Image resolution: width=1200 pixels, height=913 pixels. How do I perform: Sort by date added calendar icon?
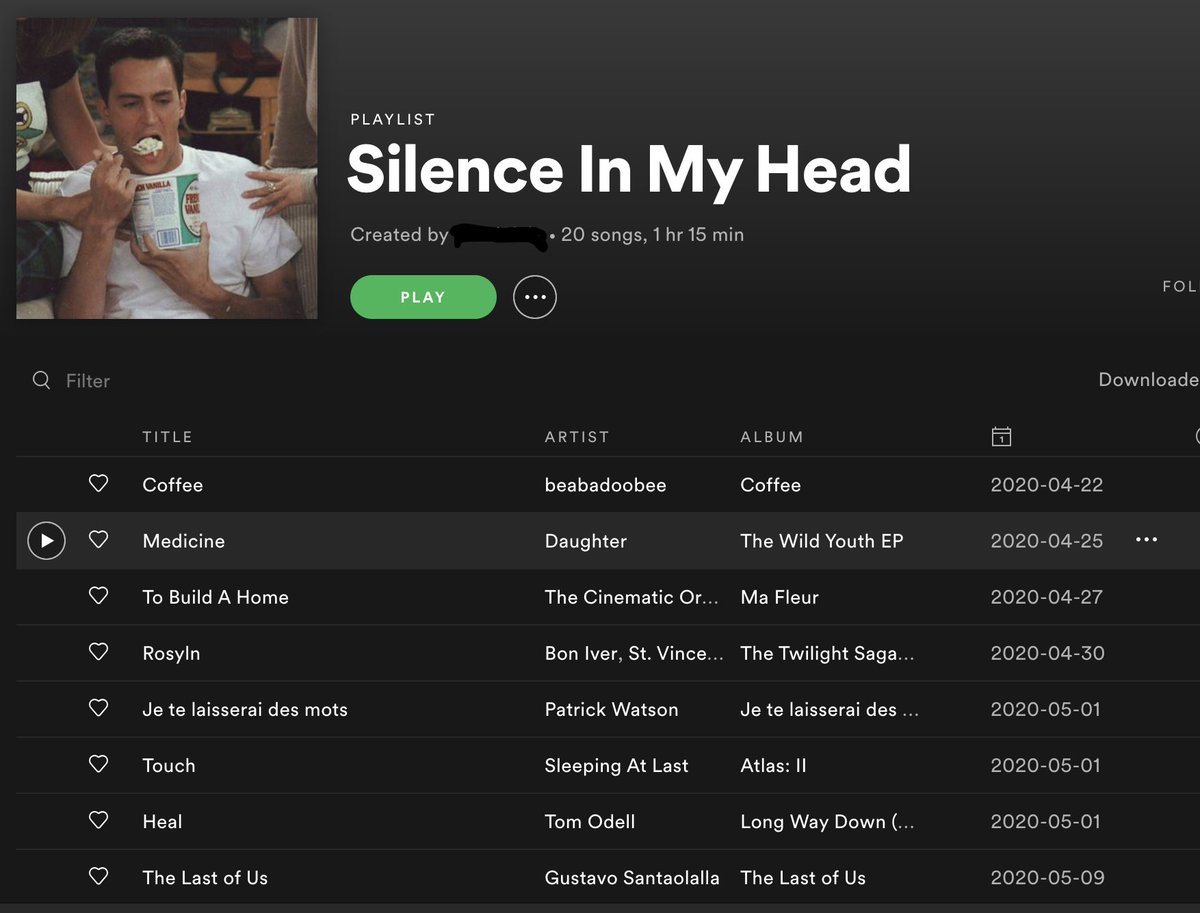tap(1001, 436)
